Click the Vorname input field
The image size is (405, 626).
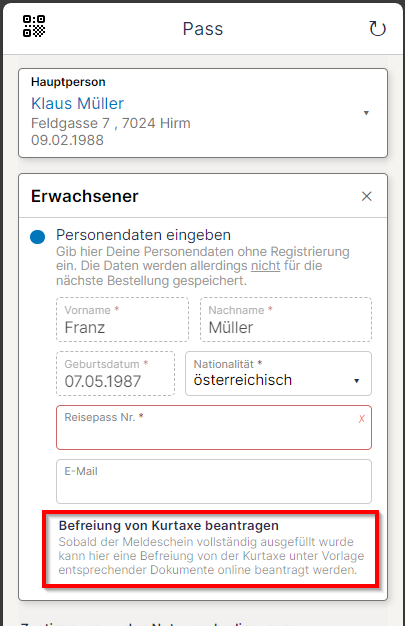[x=122, y=319]
